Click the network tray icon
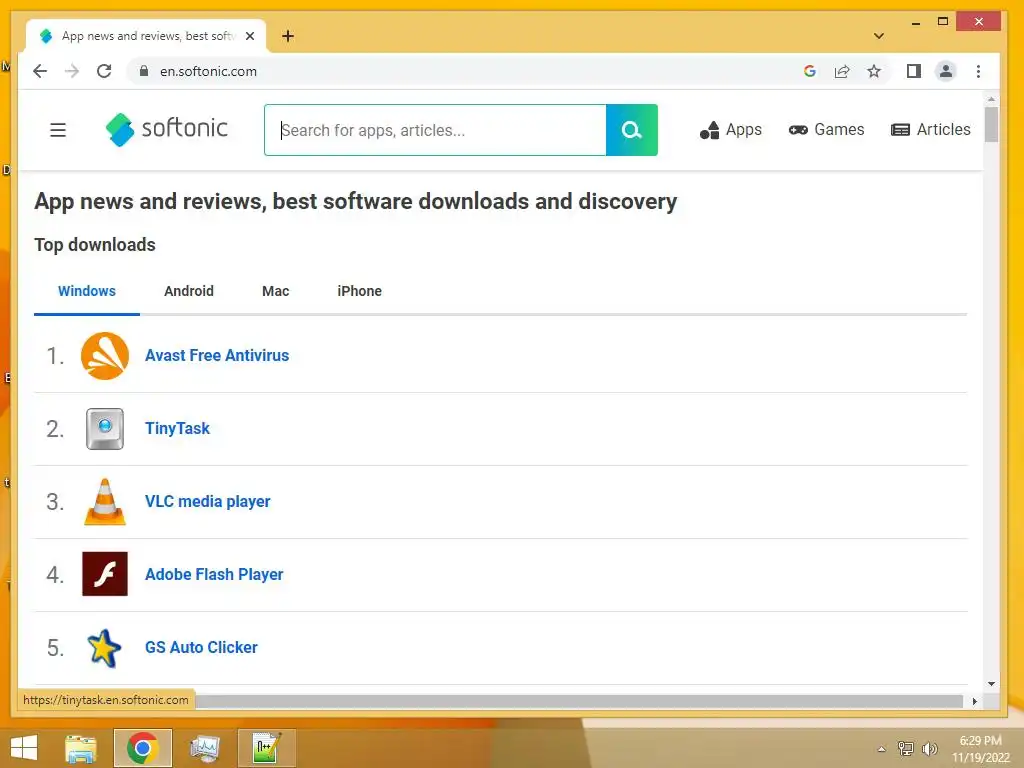Image resolution: width=1024 pixels, height=768 pixels. pyautogui.click(x=906, y=748)
